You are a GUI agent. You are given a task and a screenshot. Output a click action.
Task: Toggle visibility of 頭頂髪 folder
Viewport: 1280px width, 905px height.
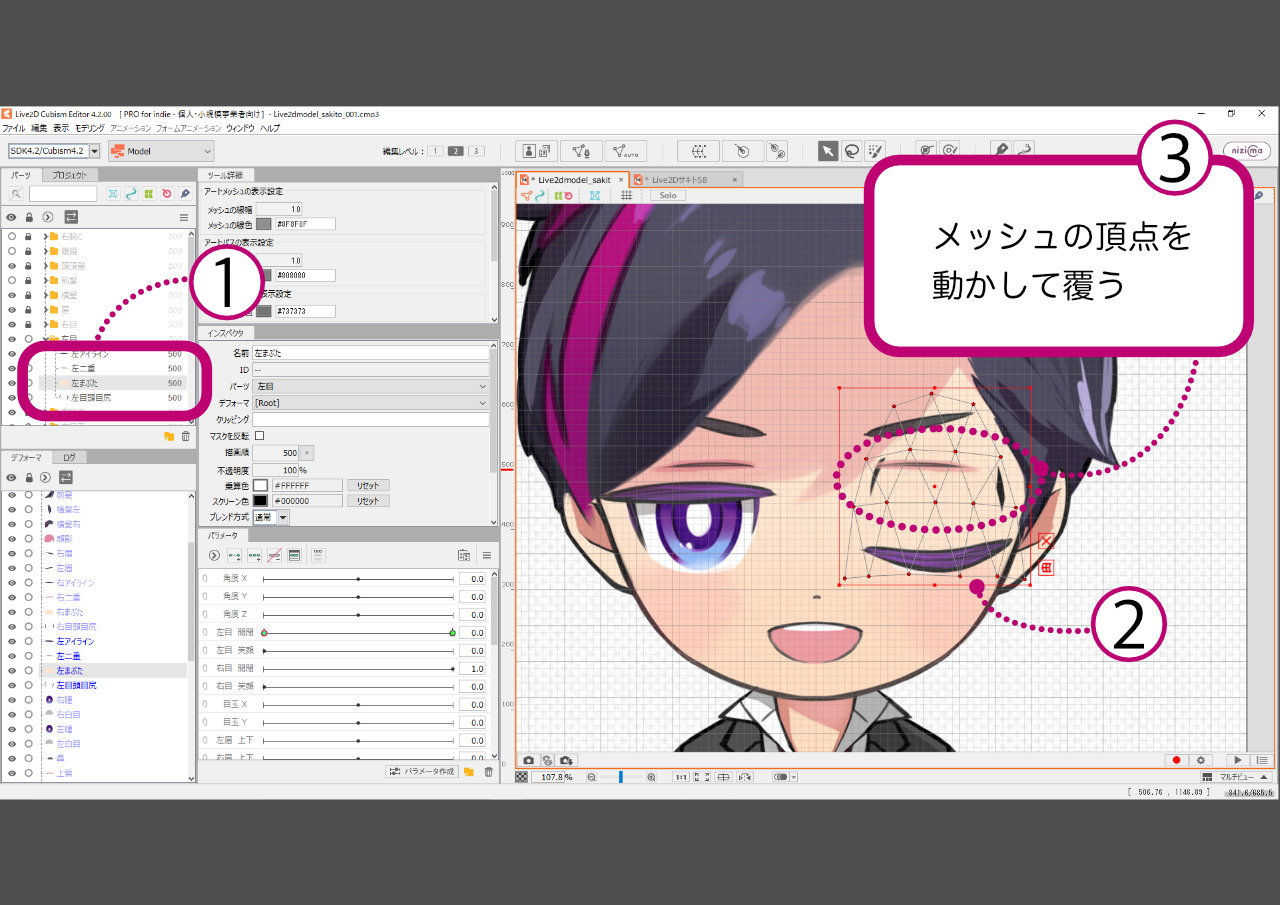[12, 265]
